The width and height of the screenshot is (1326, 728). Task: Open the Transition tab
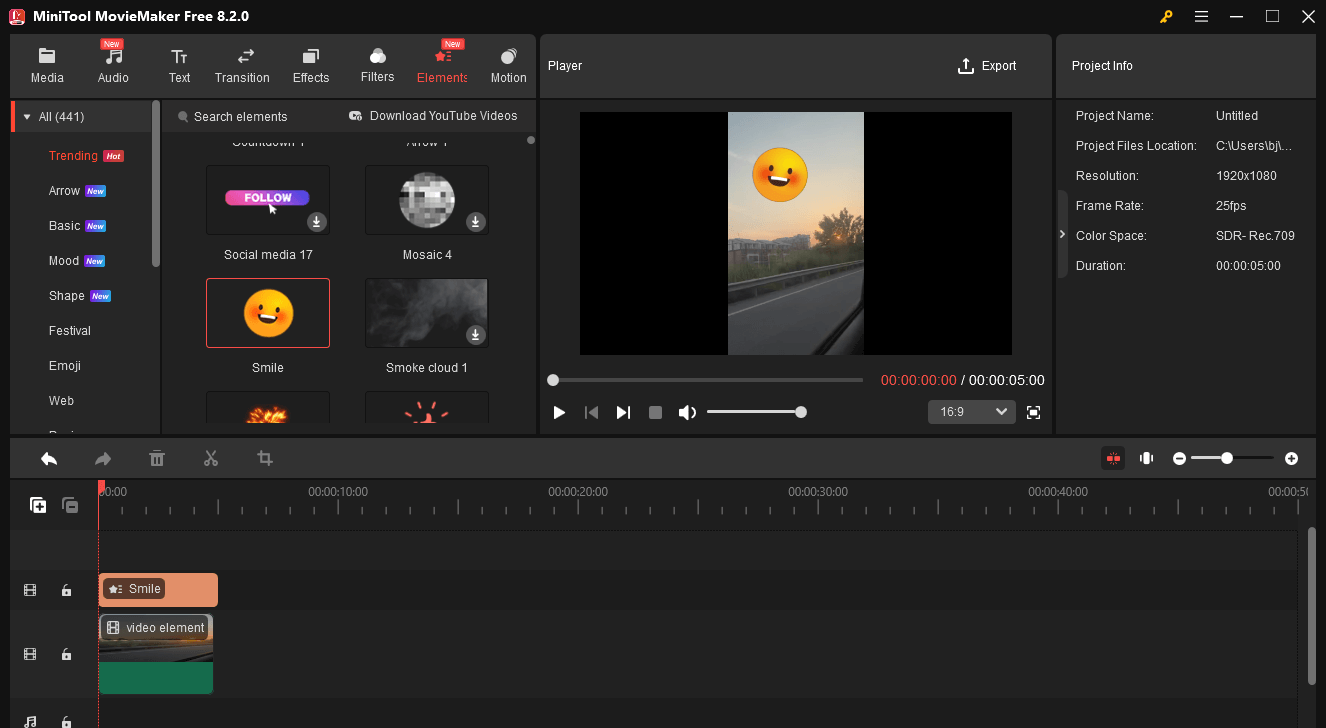[242, 65]
